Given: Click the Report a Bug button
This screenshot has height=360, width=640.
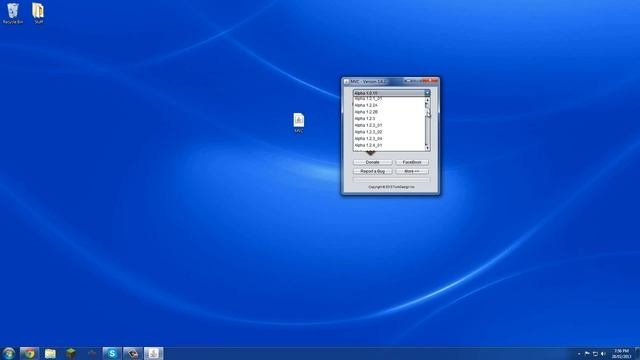Looking at the screenshot, I should tap(373, 171).
